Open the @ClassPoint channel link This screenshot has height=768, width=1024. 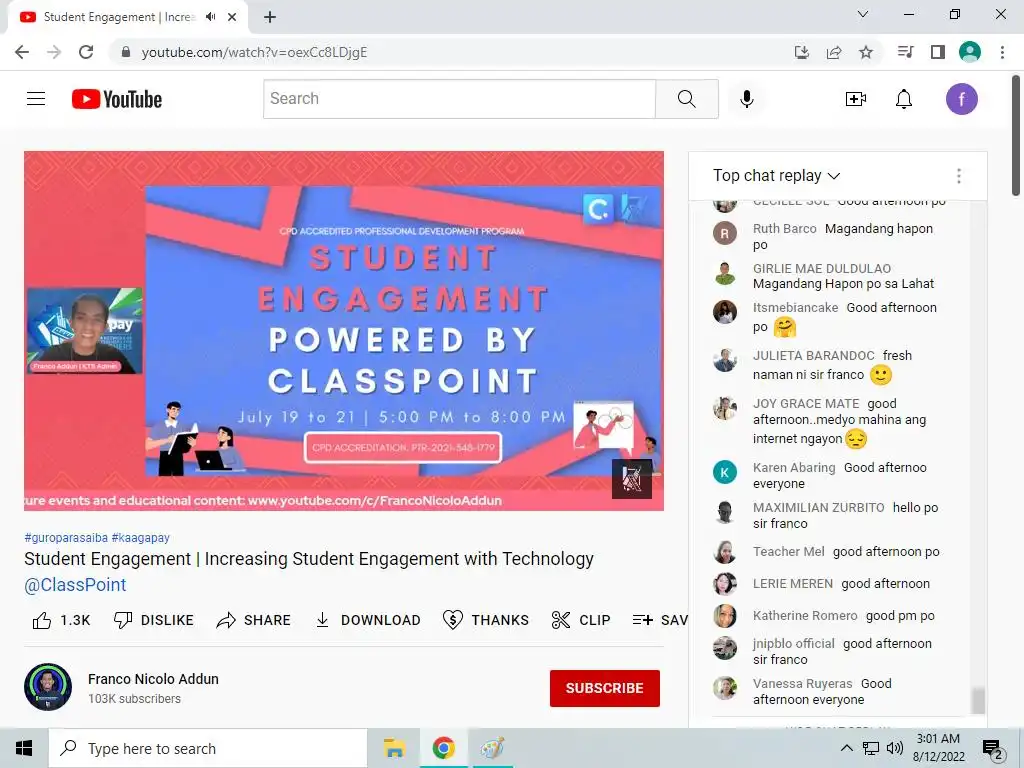tap(75, 584)
